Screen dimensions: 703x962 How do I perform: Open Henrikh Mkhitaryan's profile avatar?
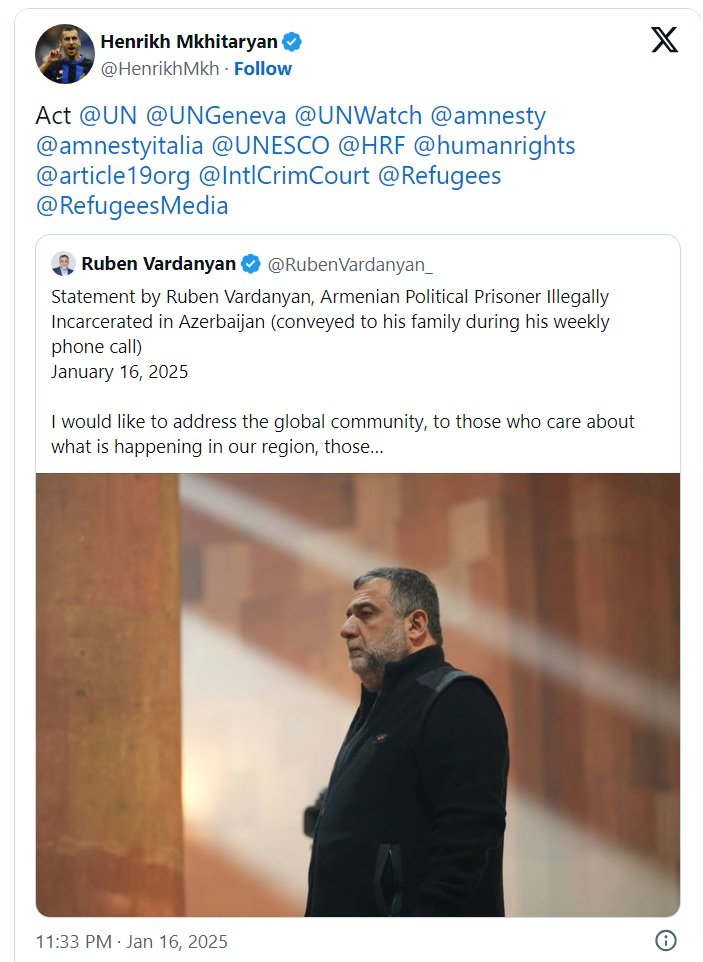click(65, 54)
